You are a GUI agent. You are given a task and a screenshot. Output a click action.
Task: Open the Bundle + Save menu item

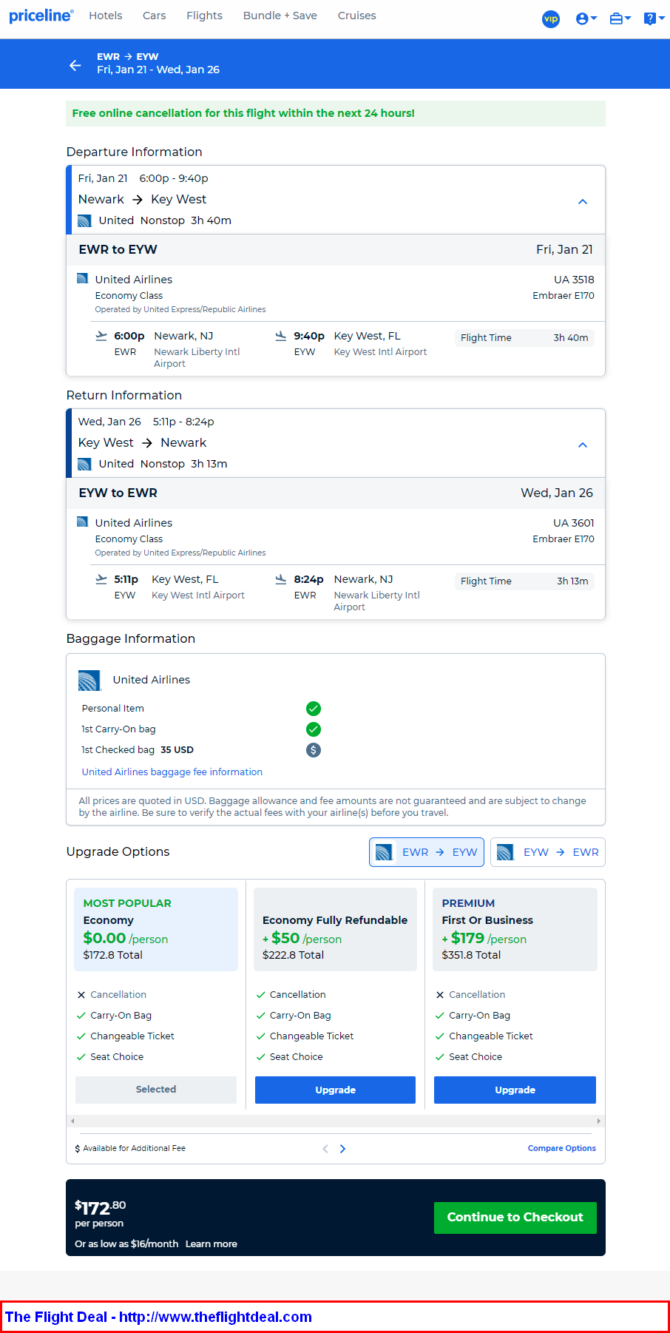pyautogui.click(x=280, y=16)
